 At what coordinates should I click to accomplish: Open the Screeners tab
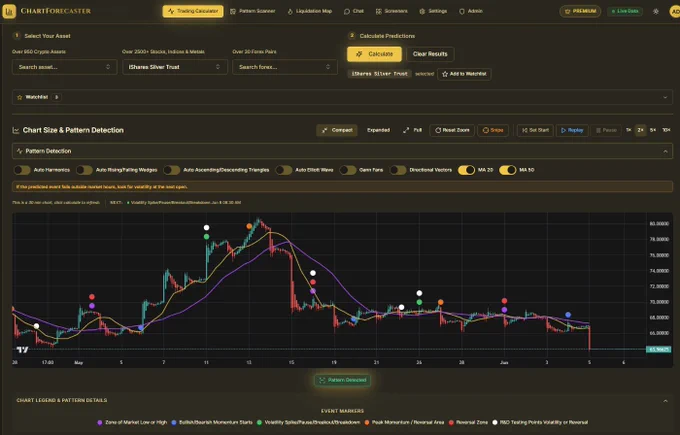pos(392,11)
